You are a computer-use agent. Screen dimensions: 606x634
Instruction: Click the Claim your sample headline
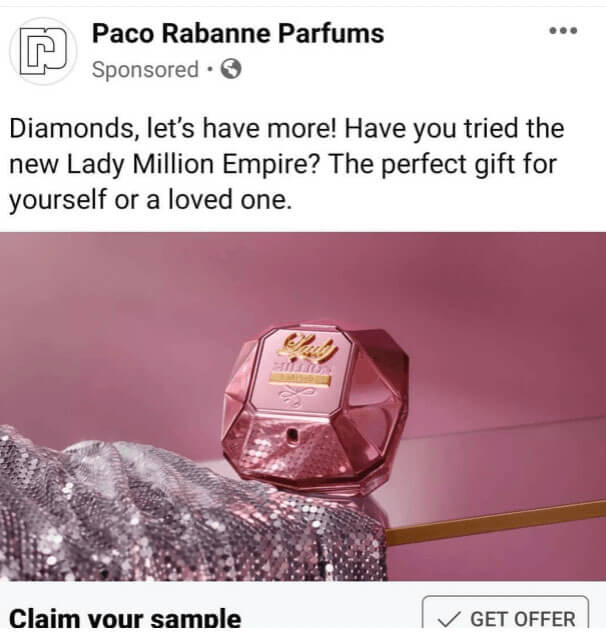(x=125, y=619)
